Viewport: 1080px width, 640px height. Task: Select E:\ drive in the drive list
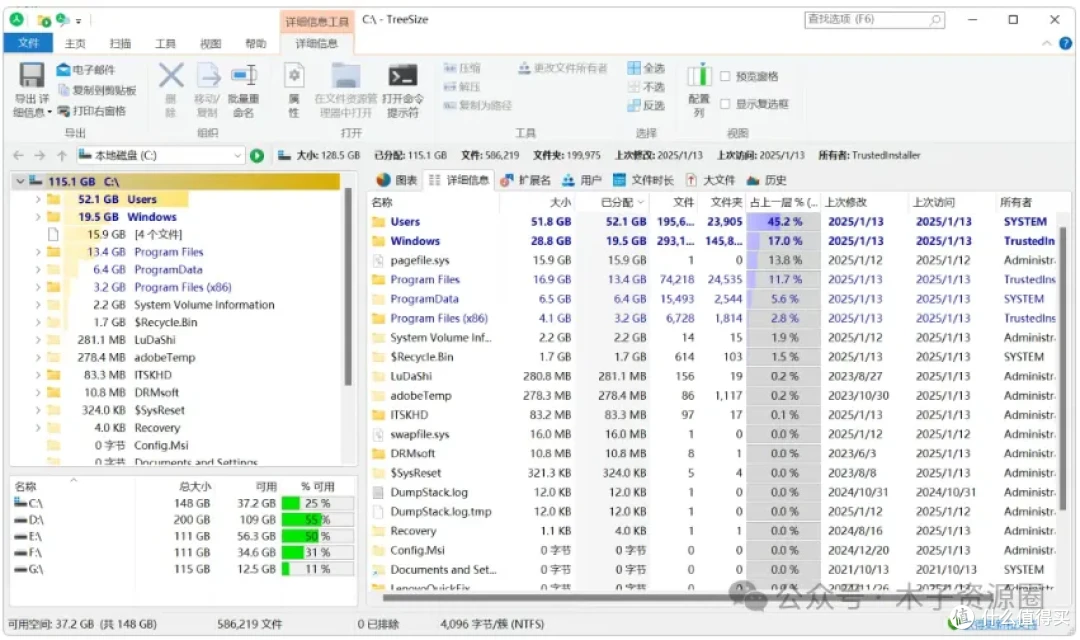pyautogui.click(x=183, y=537)
